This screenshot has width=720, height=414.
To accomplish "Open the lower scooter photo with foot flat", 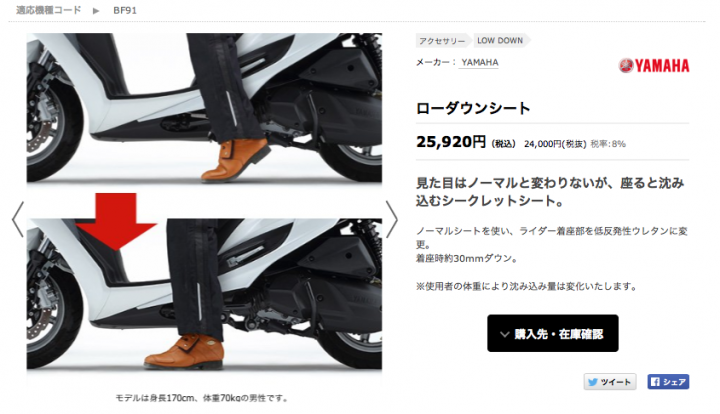I will (x=204, y=294).
